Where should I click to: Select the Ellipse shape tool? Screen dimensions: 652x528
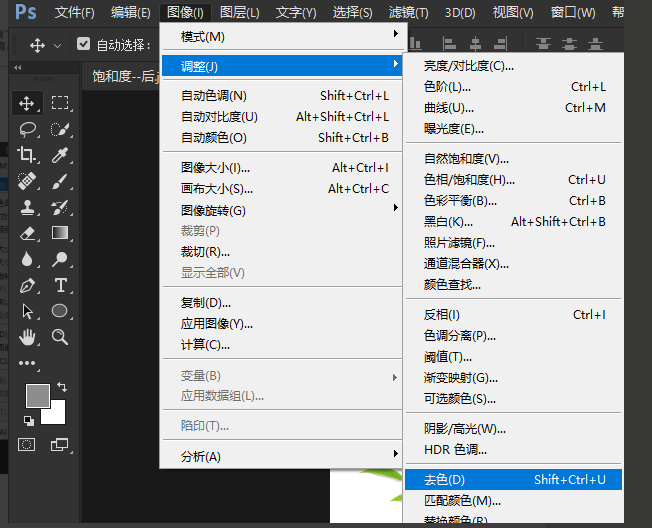[59, 311]
